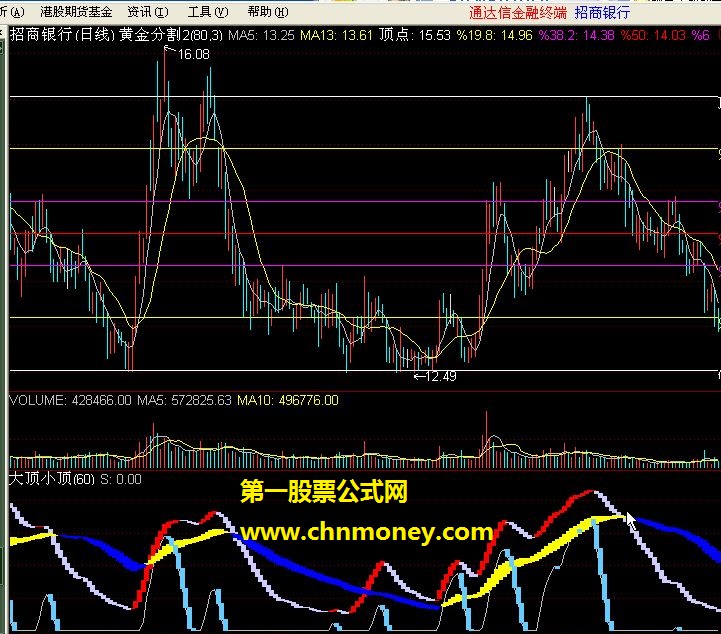
Task: Select the 招商银行(日线) chart title
Action: pos(63,35)
